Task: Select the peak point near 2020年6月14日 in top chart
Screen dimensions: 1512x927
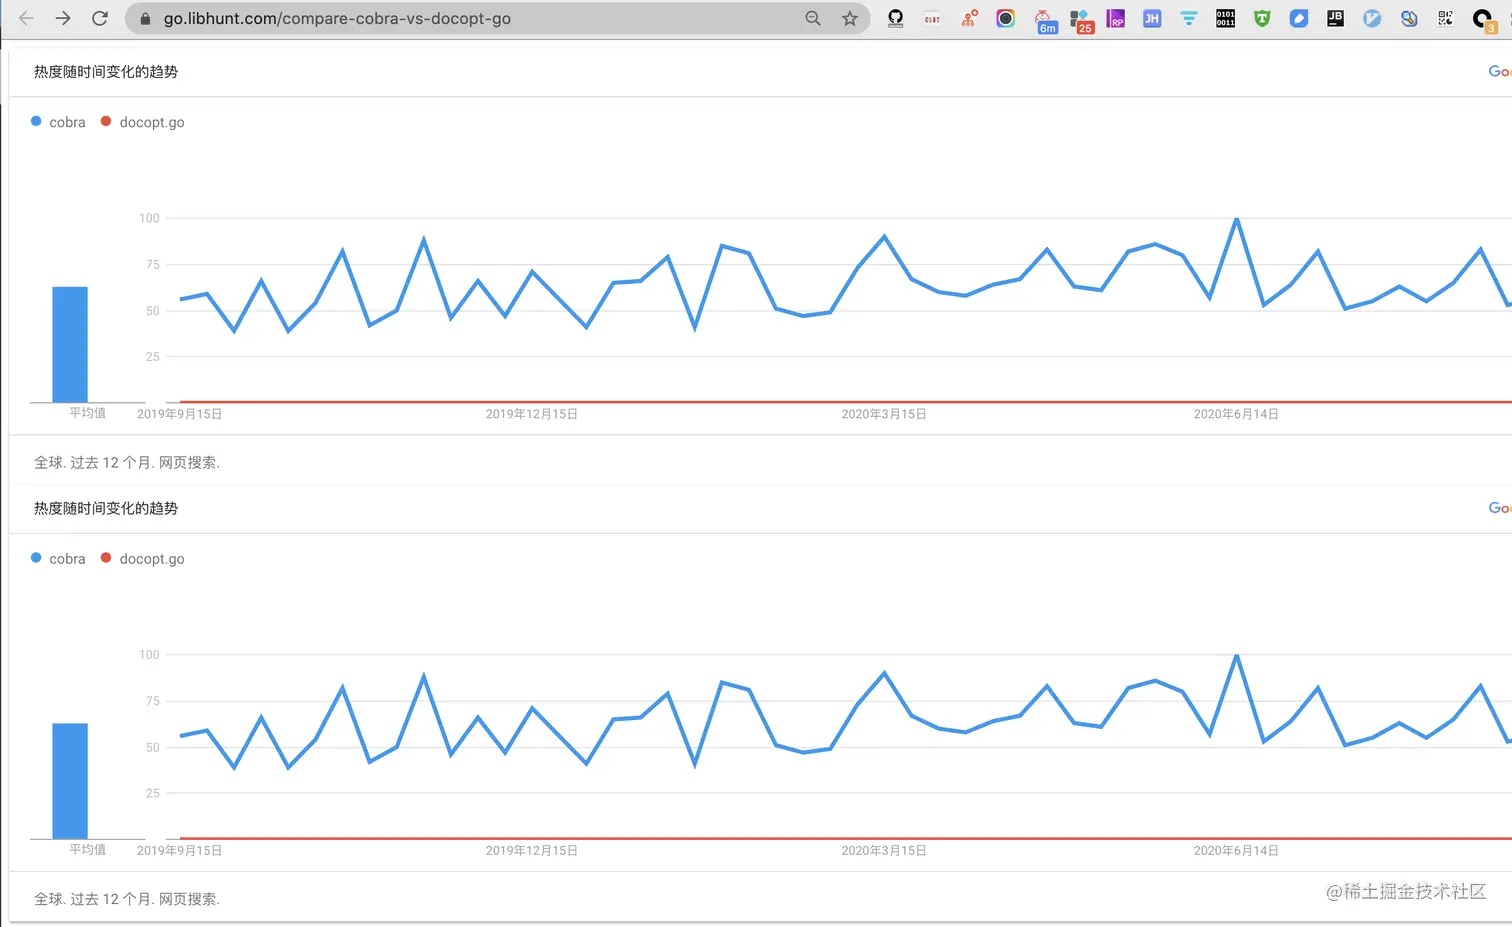Action: click(1237, 219)
